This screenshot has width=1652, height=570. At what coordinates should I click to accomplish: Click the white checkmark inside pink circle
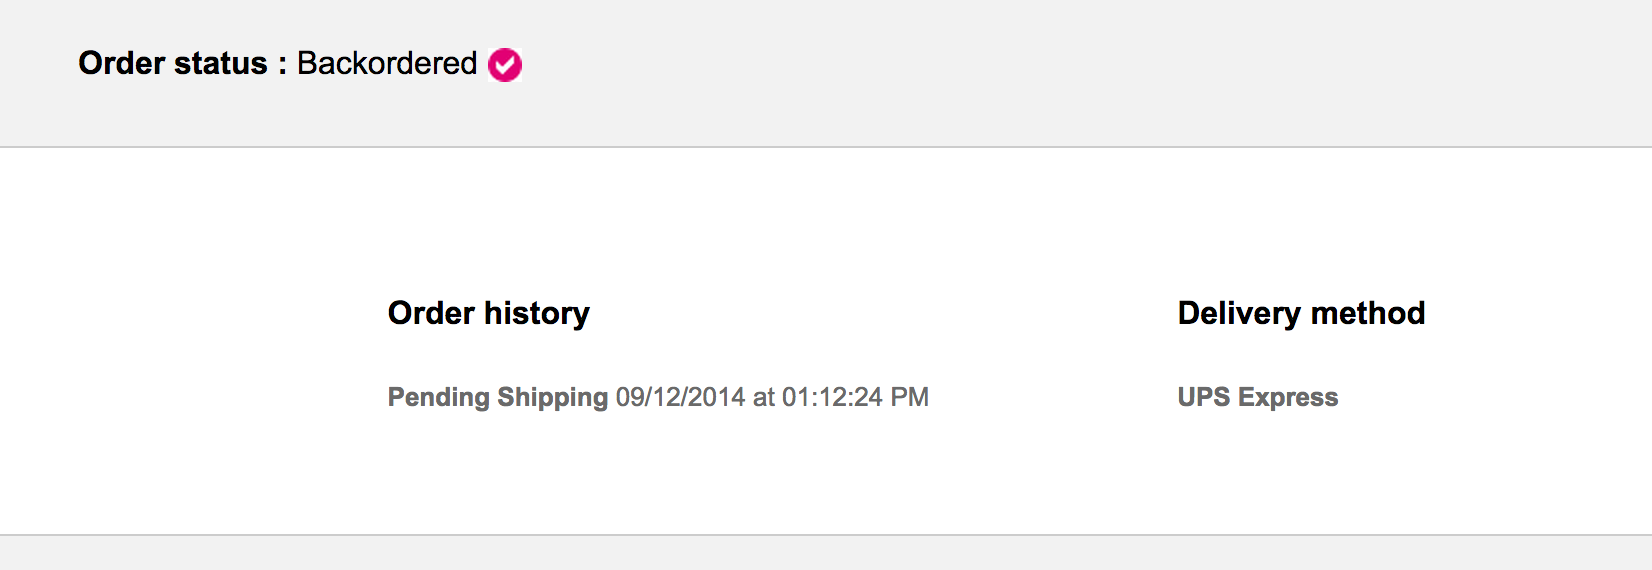click(x=504, y=66)
